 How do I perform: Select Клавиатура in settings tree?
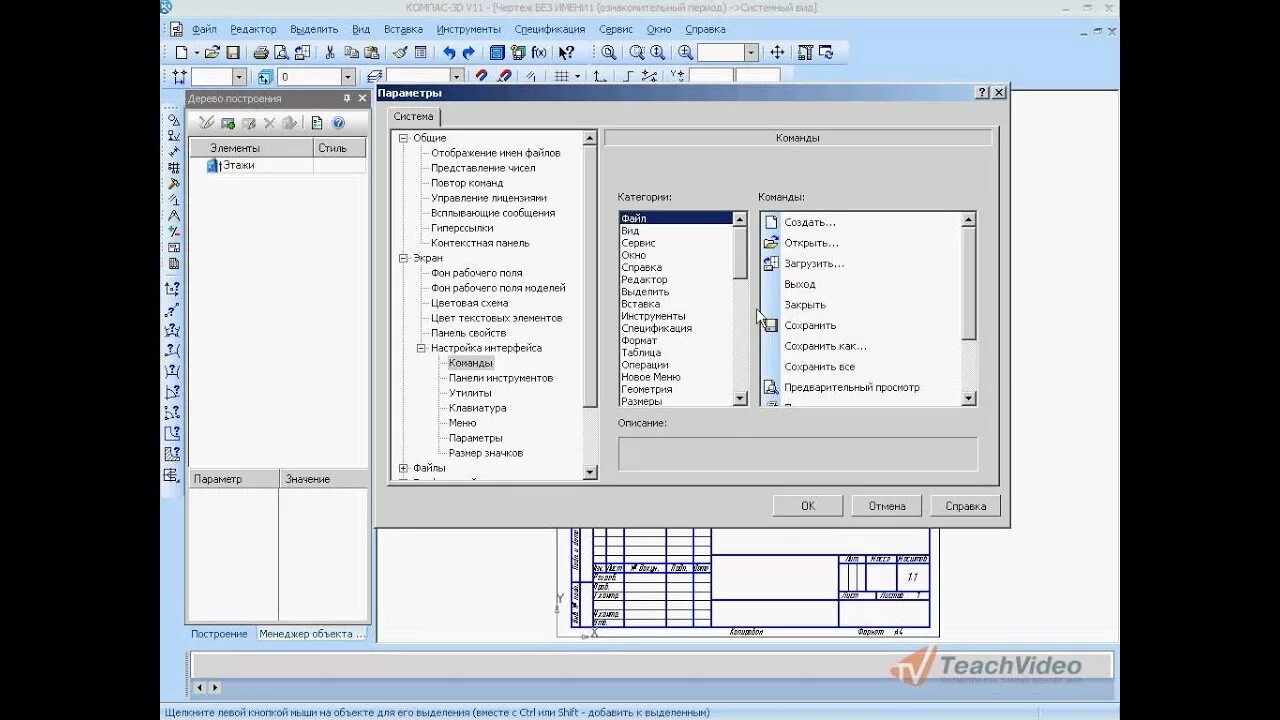pos(477,408)
